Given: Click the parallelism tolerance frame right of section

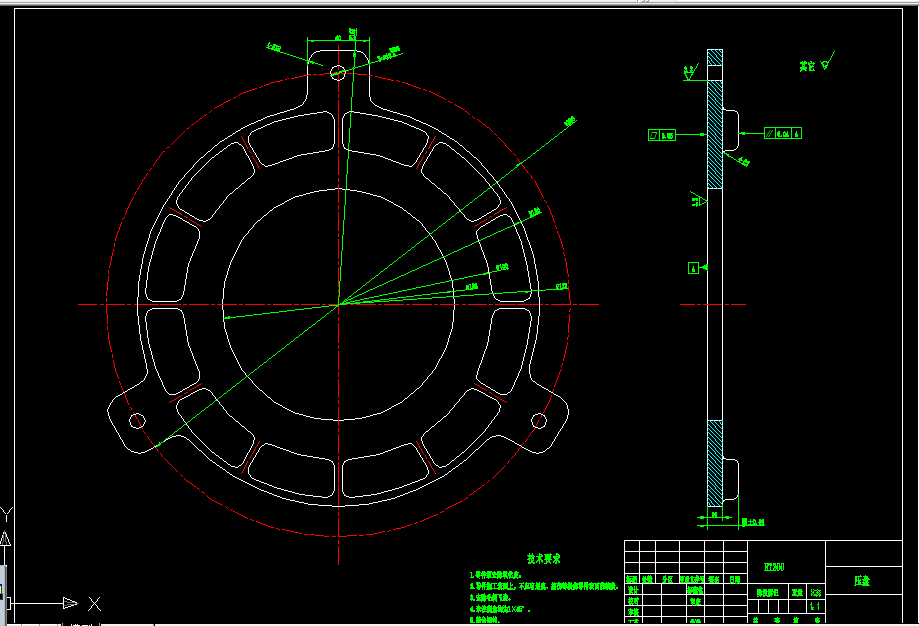Looking at the screenshot, I should click(783, 134).
